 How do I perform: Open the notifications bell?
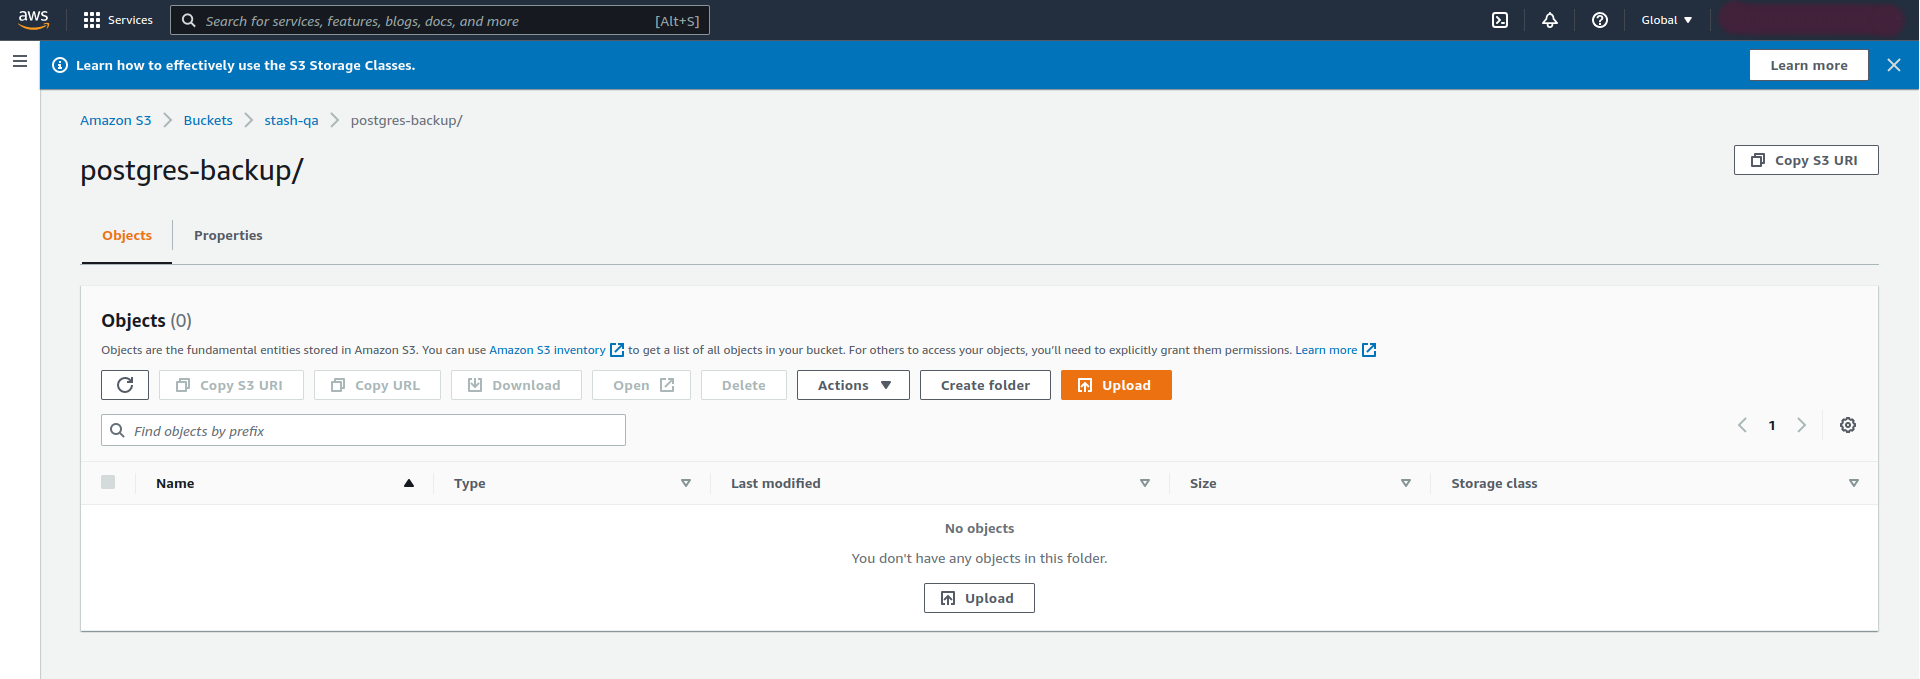(x=1550, y=20)
